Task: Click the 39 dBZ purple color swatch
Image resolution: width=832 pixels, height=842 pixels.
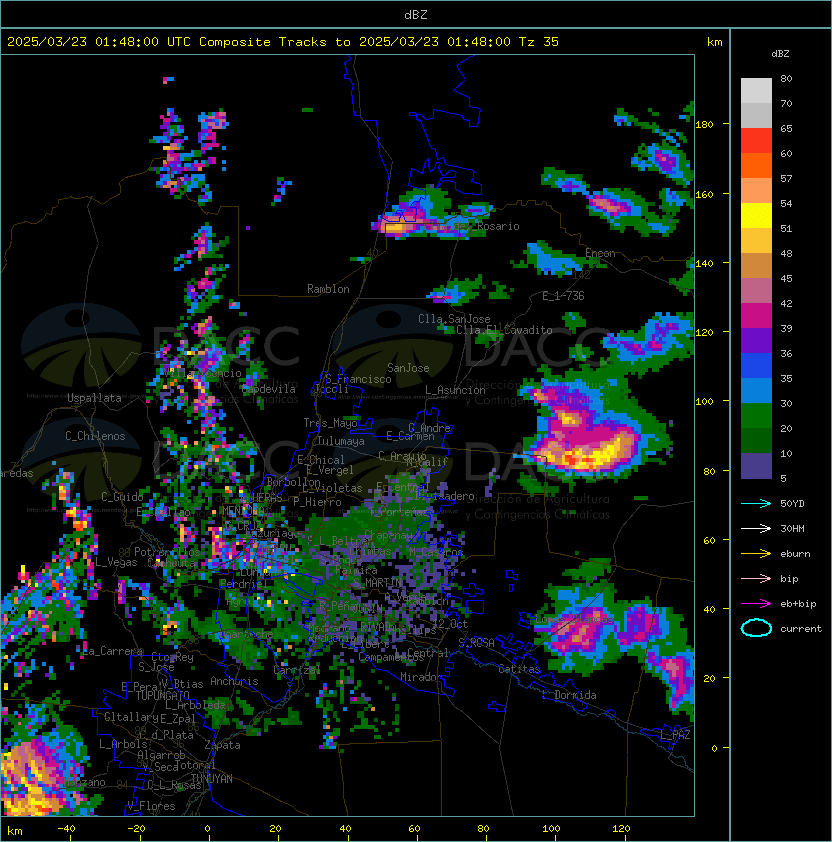Action: (x=756, y=340)
